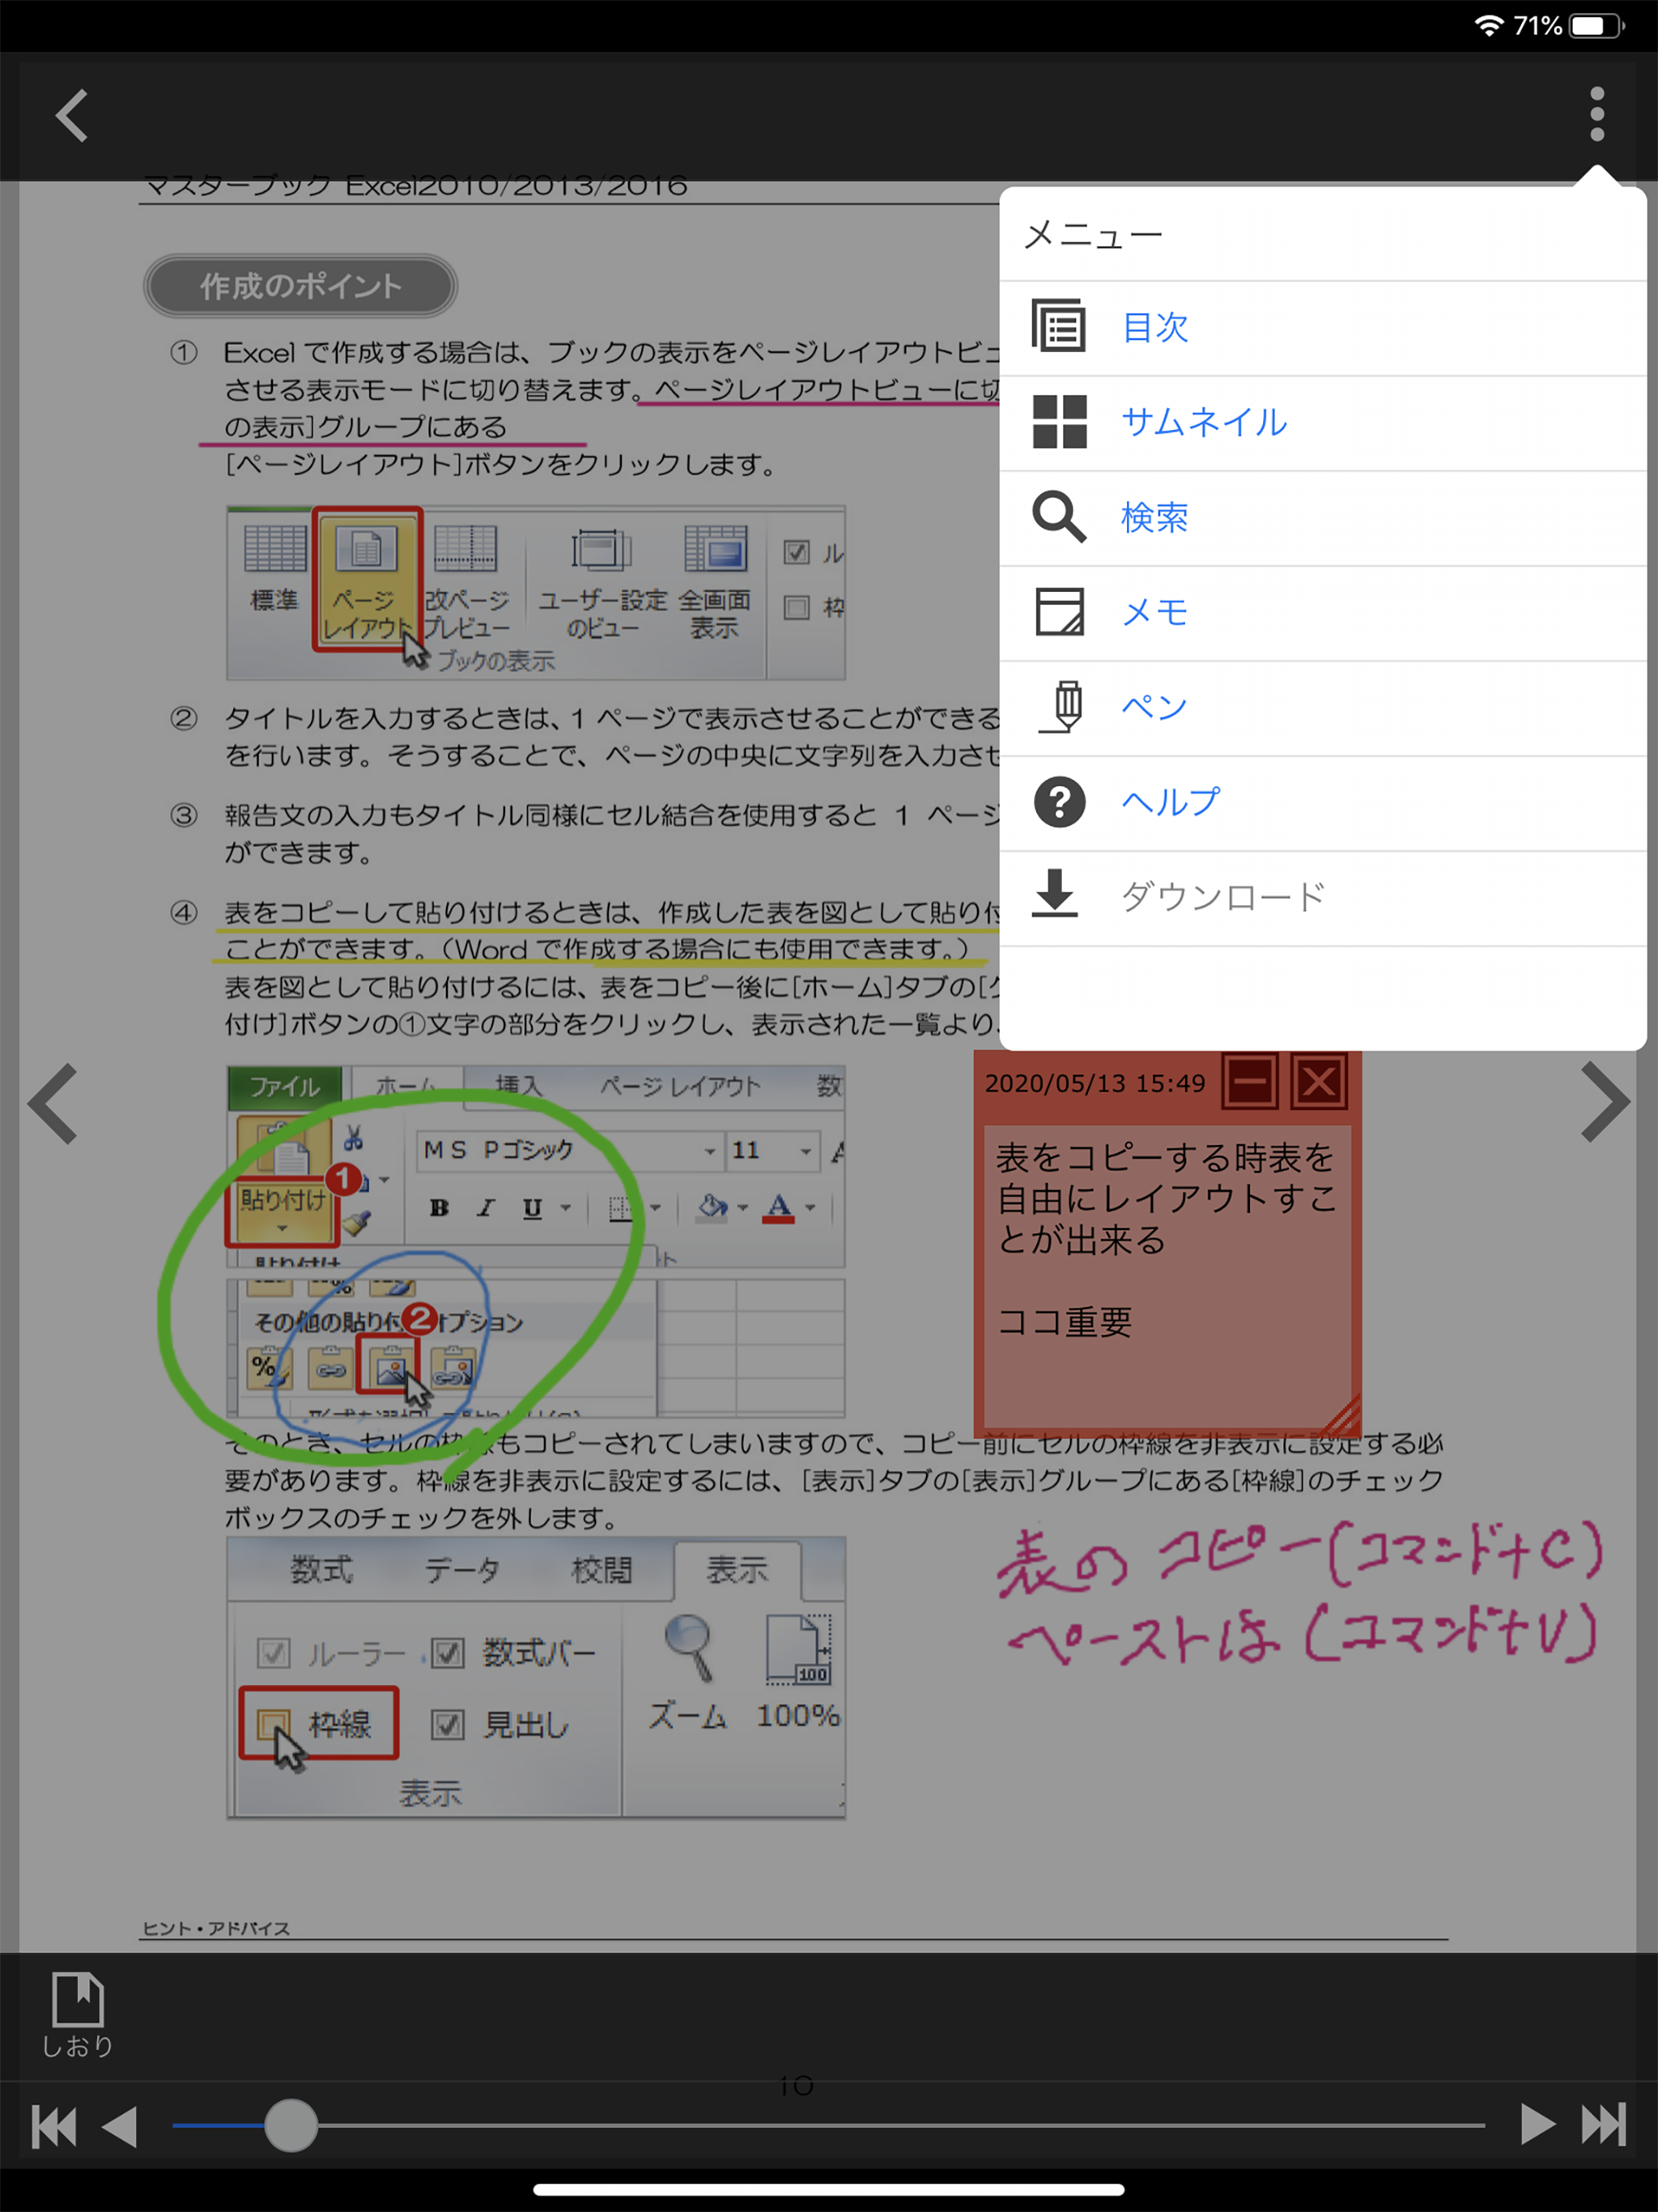1658x2212 pixels.
Task: Tap the page progress slider track
Action: click(828, 2125)
